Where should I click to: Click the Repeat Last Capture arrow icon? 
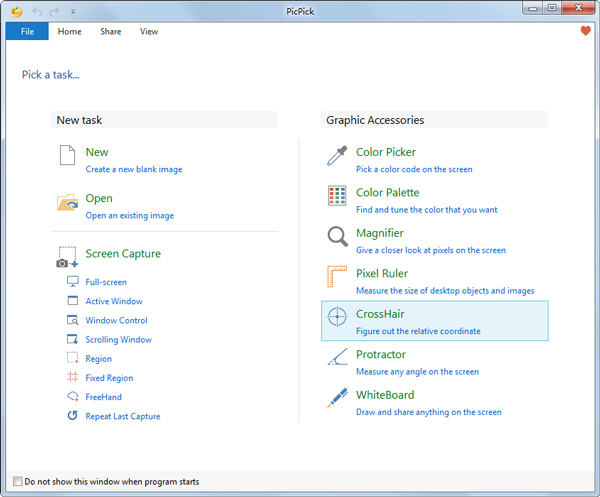(73, 416)
